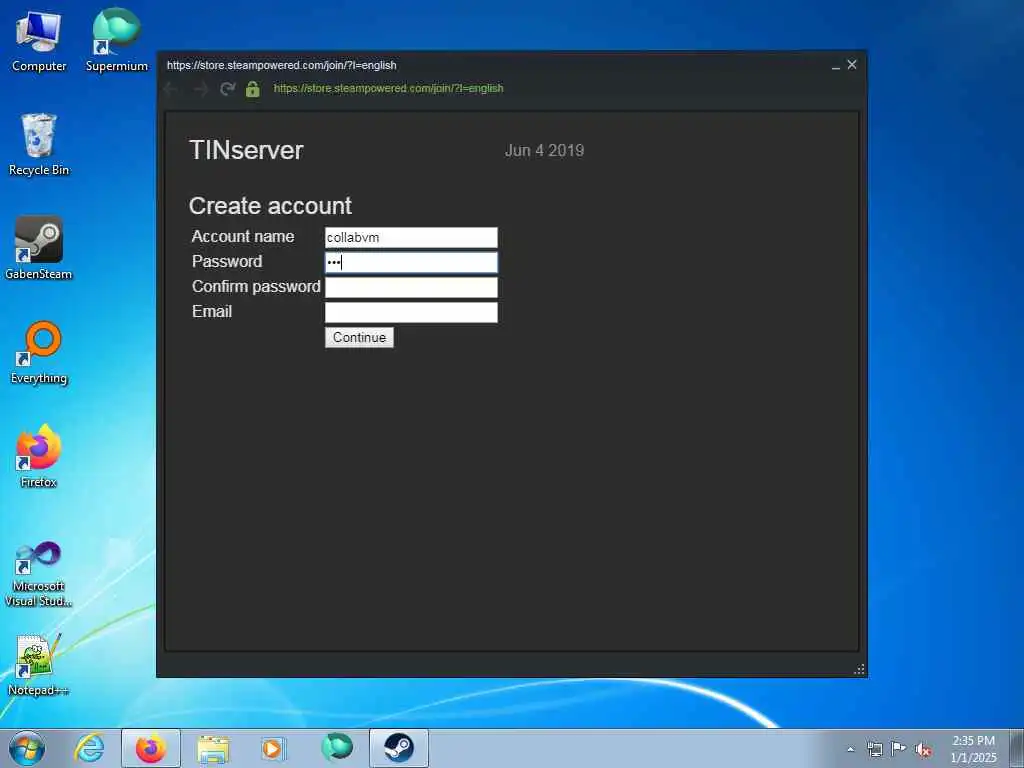Click the back arrow in Steam browser

pos(171,89)
